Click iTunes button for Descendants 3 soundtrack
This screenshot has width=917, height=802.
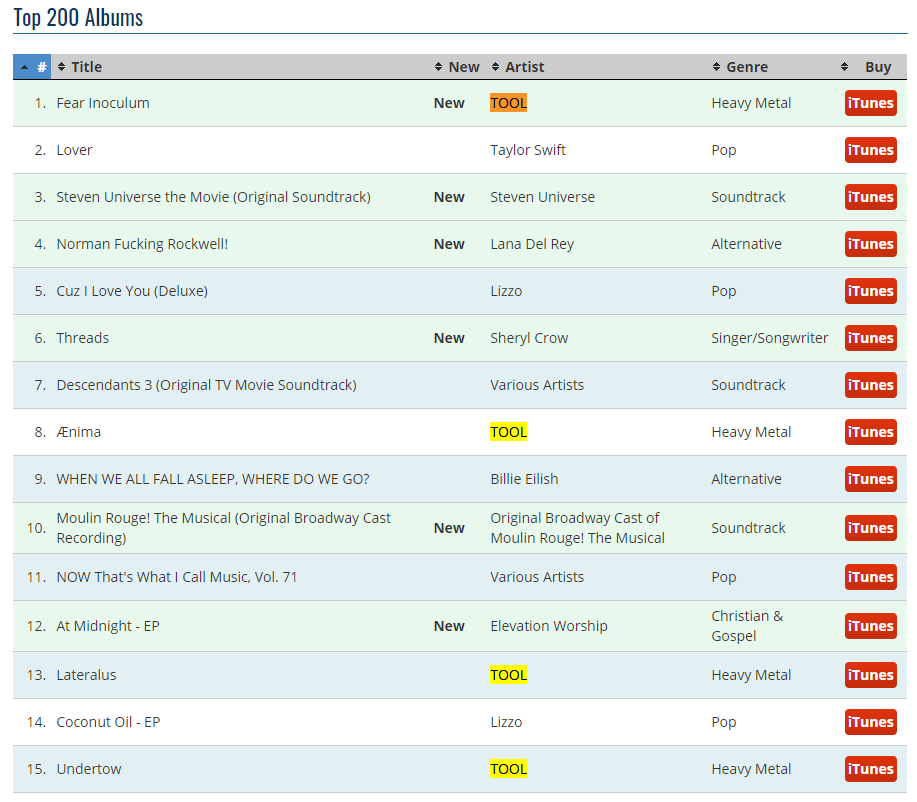870,385
